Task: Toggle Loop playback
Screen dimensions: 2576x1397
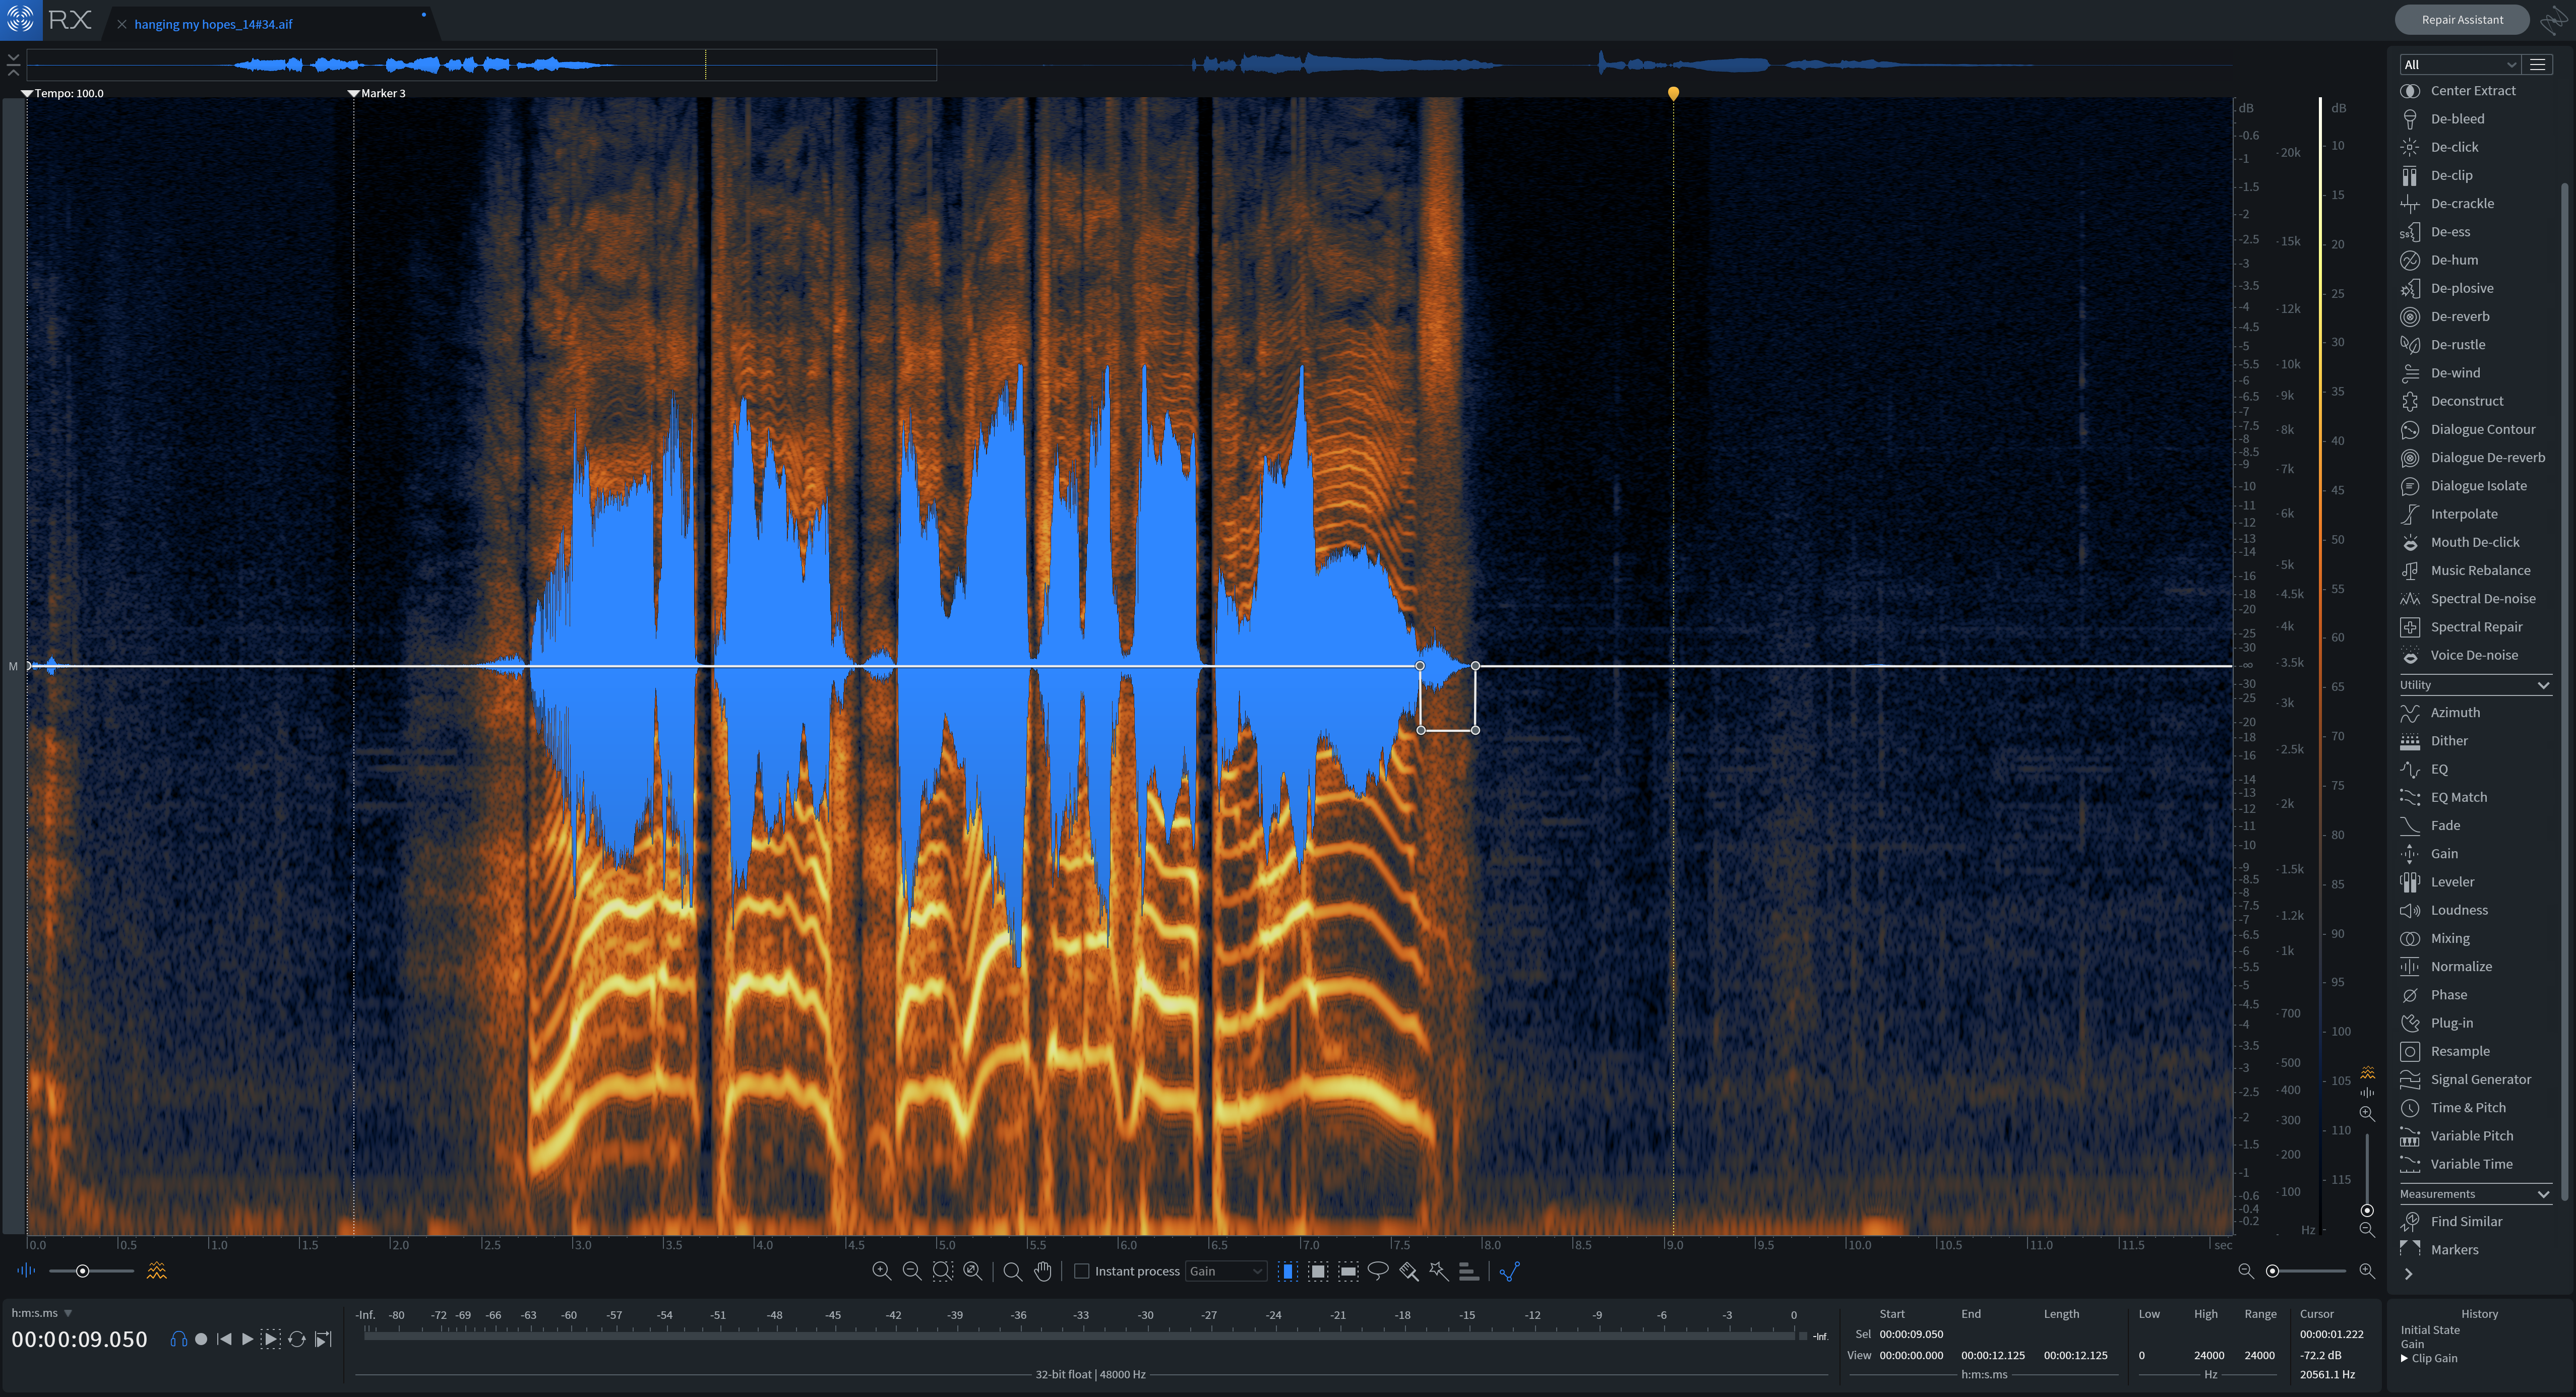Action: click(297, 1339)
